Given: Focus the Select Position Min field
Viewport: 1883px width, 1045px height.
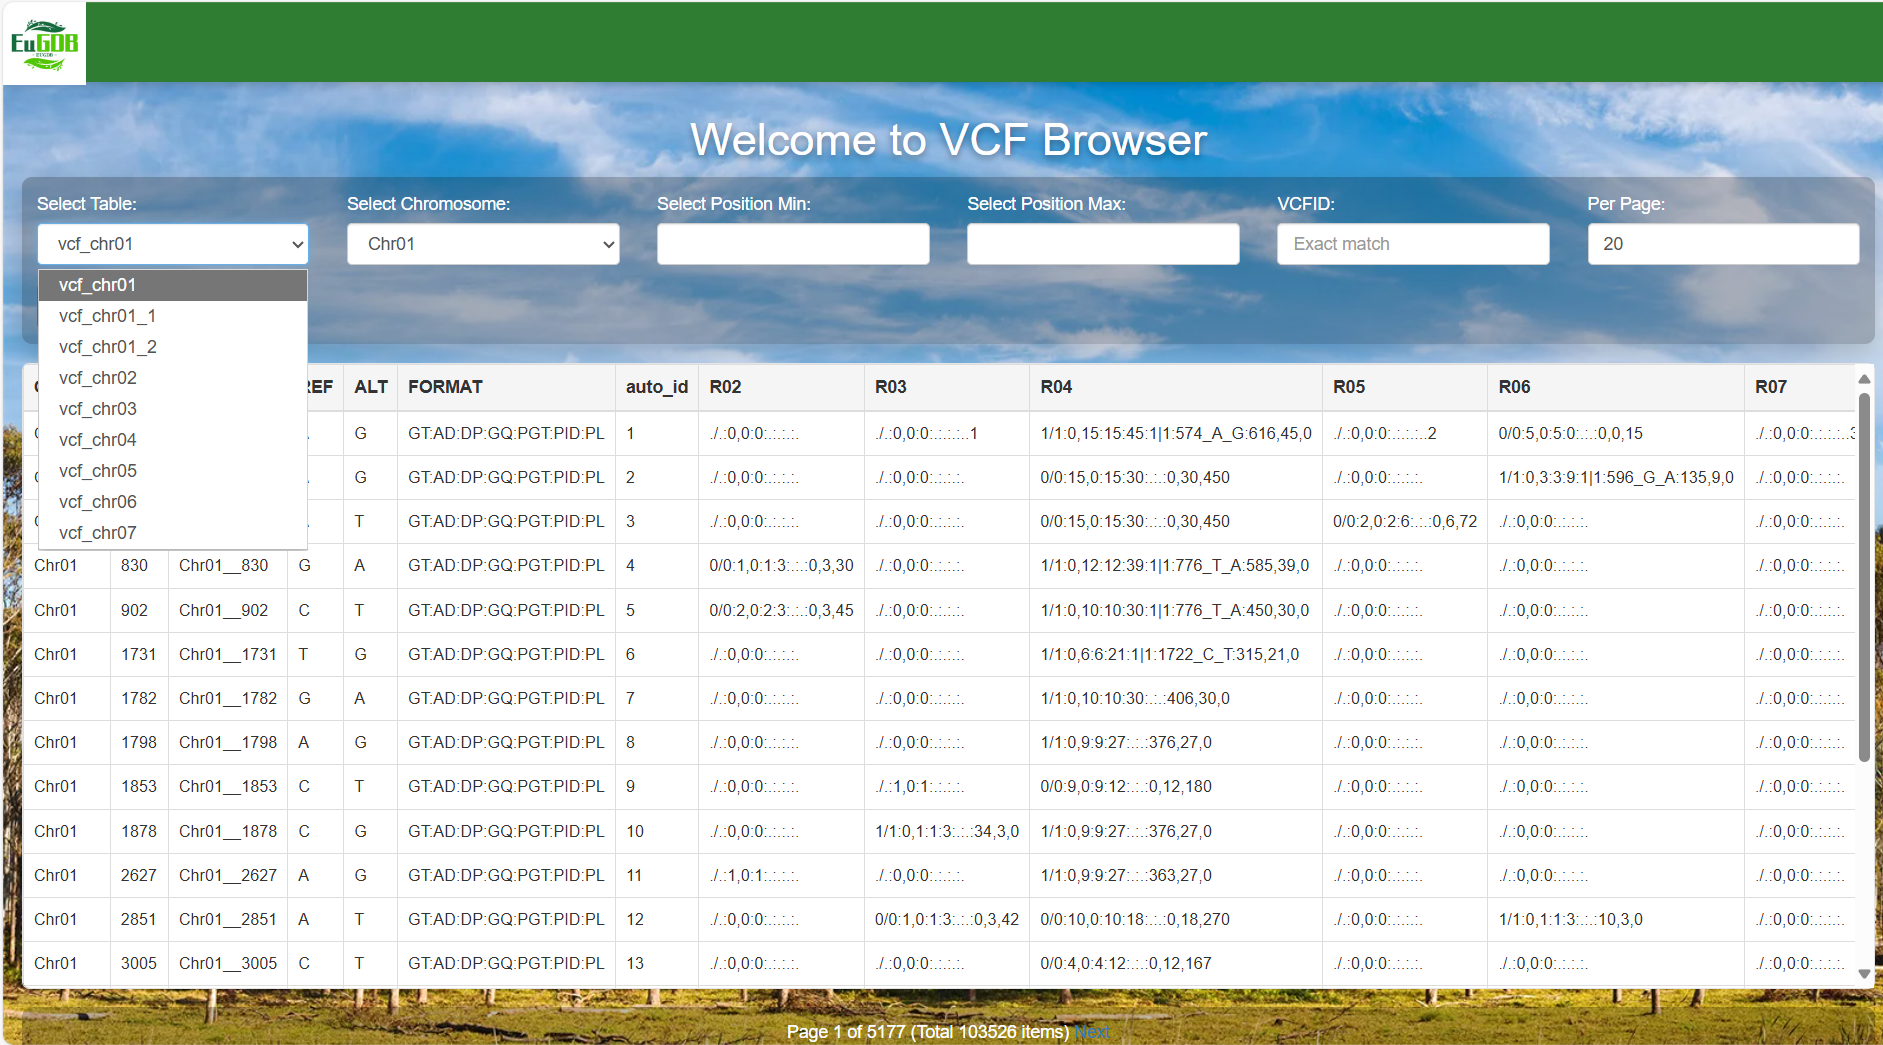Looking at the screenshot, I should pos(793,244).
